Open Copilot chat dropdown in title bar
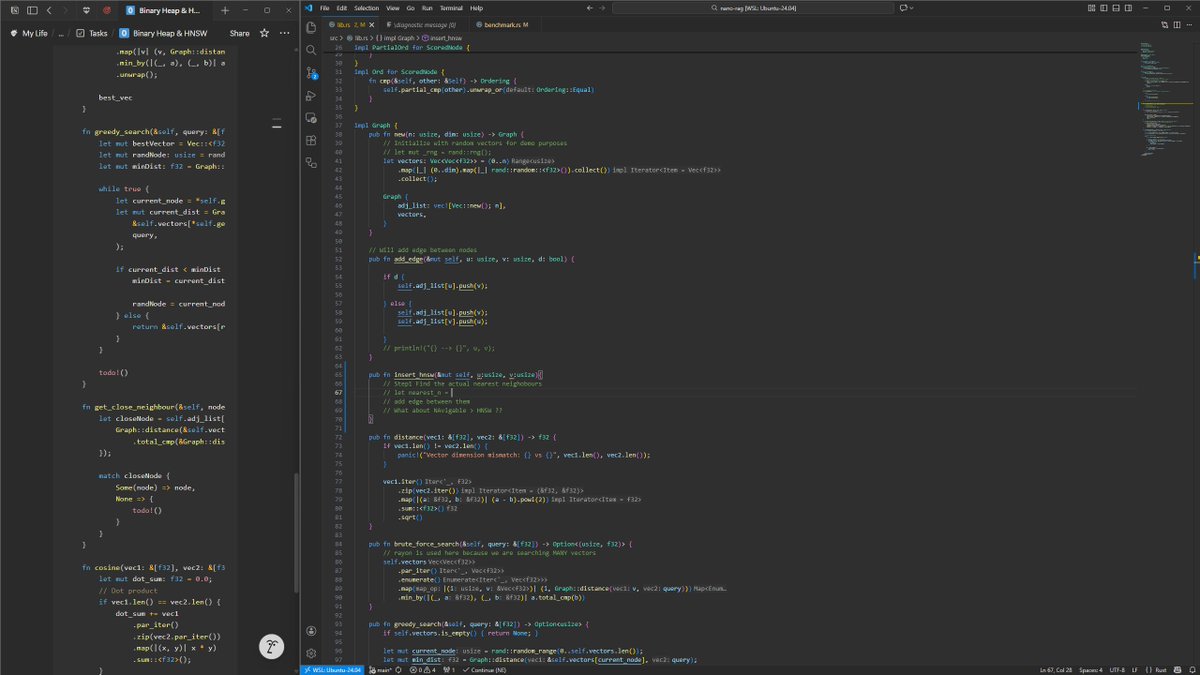This screenshot has height=675, width=1200. [906, 8]
